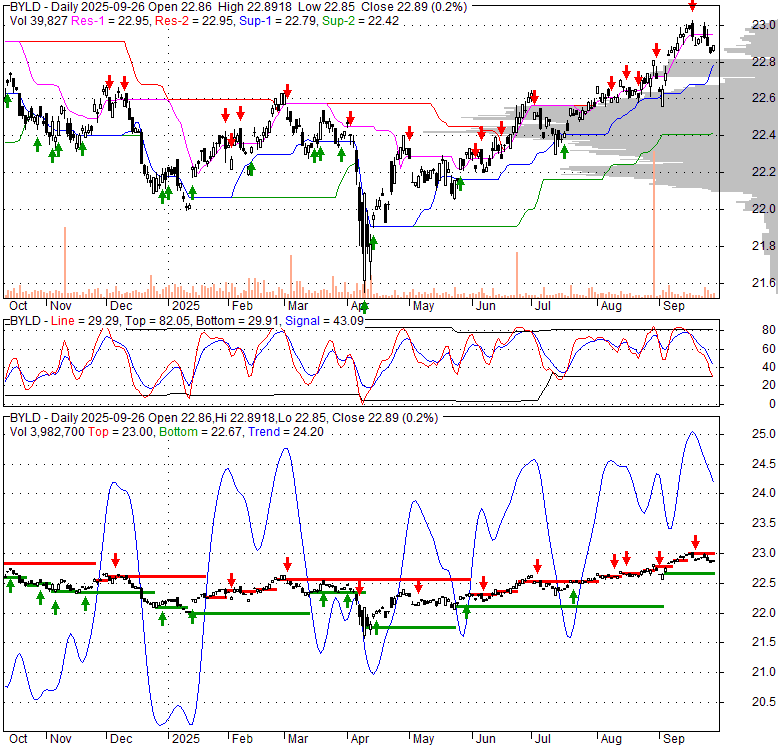Click the 24.5 label on bottom chart axis

click(763, 464)
